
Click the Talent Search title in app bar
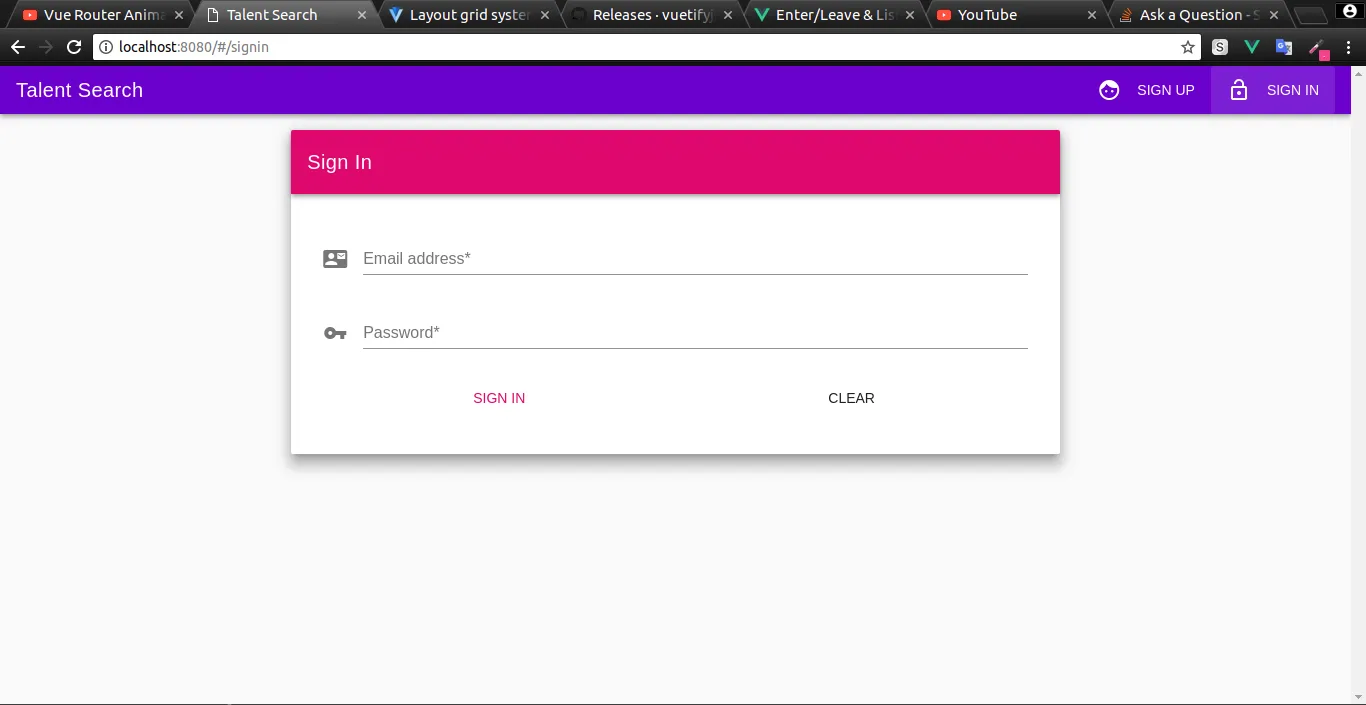point(80,90)
